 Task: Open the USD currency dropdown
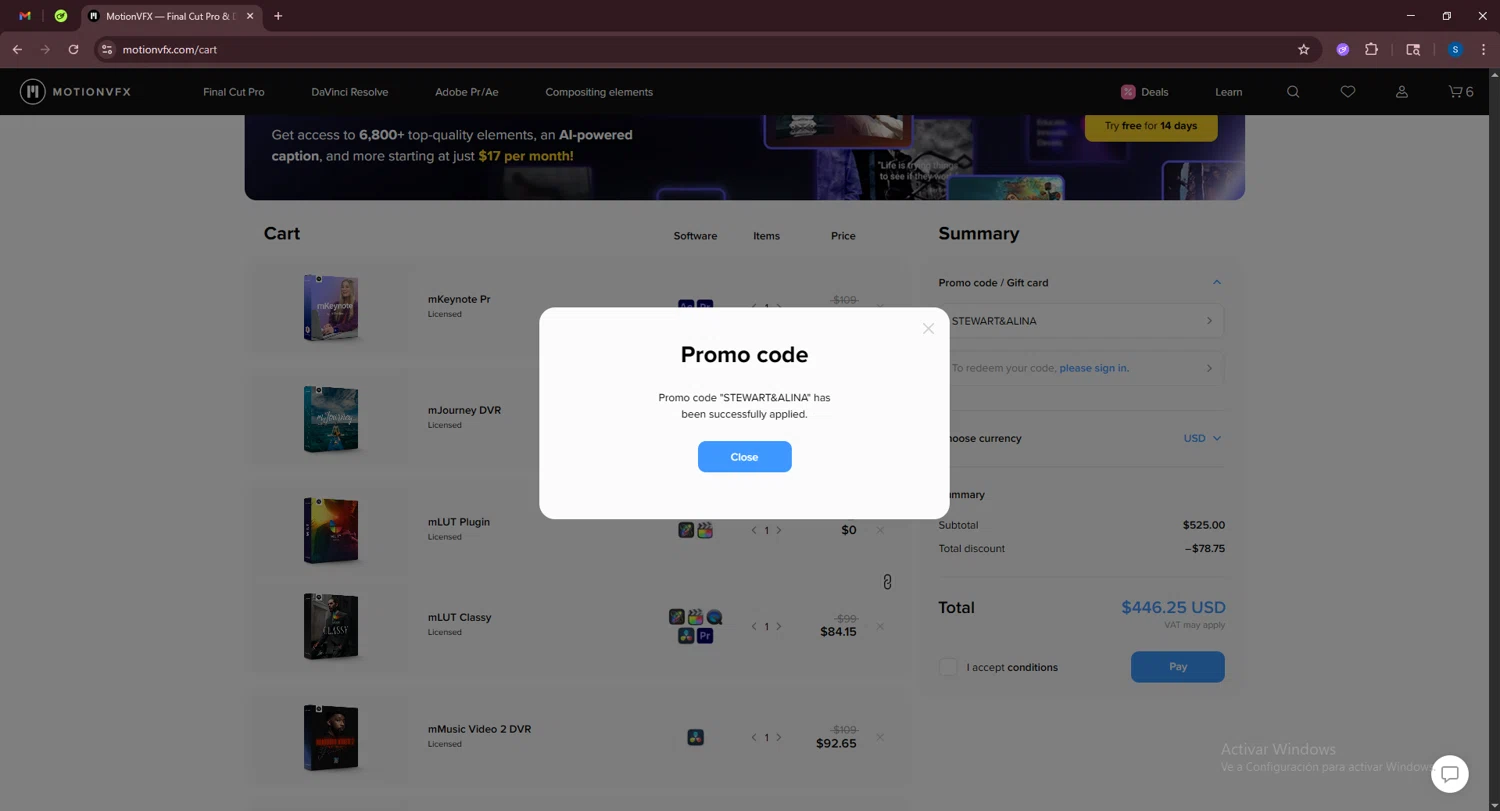tap(1202, 438)
